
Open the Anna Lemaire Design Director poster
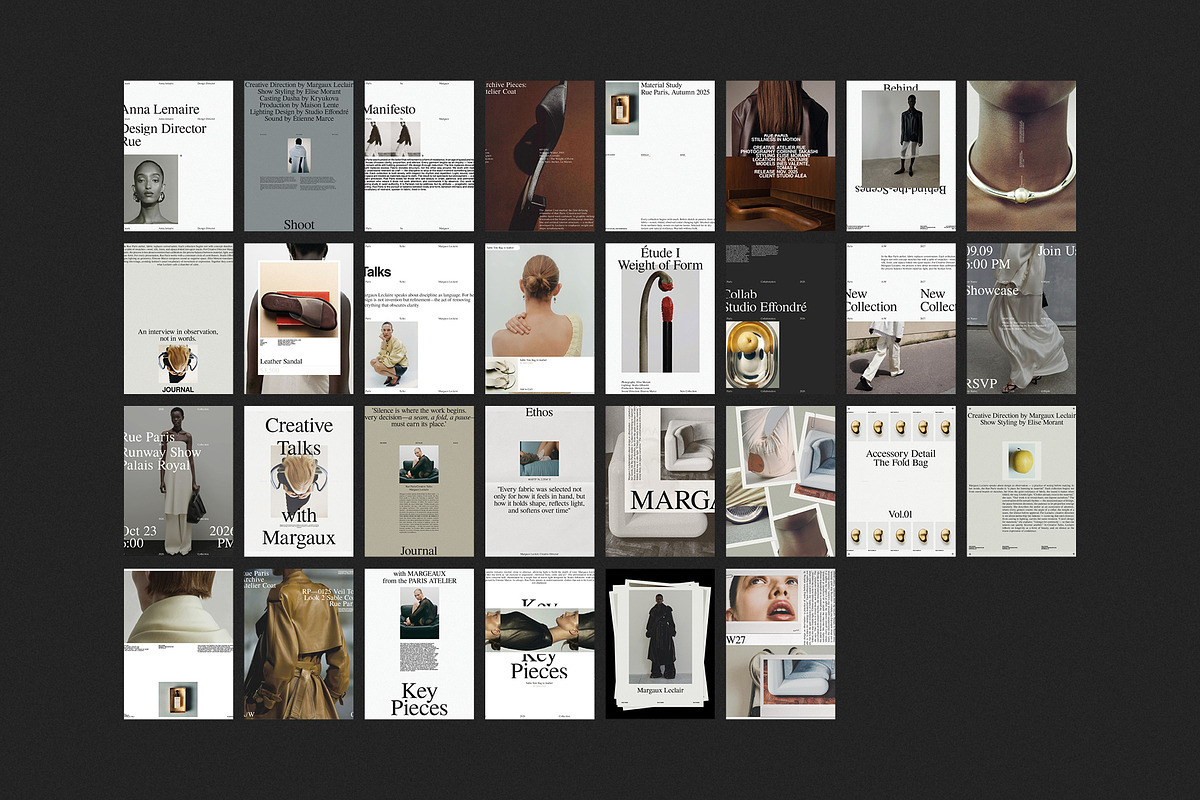pos(179,156)
